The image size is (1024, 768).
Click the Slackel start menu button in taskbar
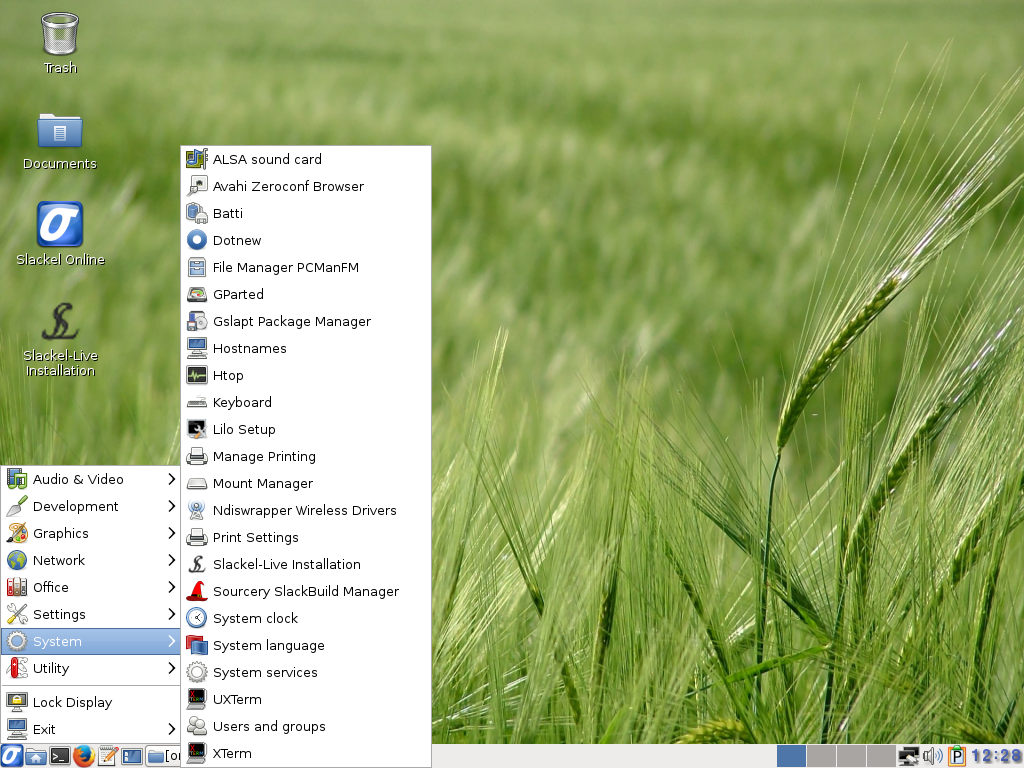click(12, 756)
